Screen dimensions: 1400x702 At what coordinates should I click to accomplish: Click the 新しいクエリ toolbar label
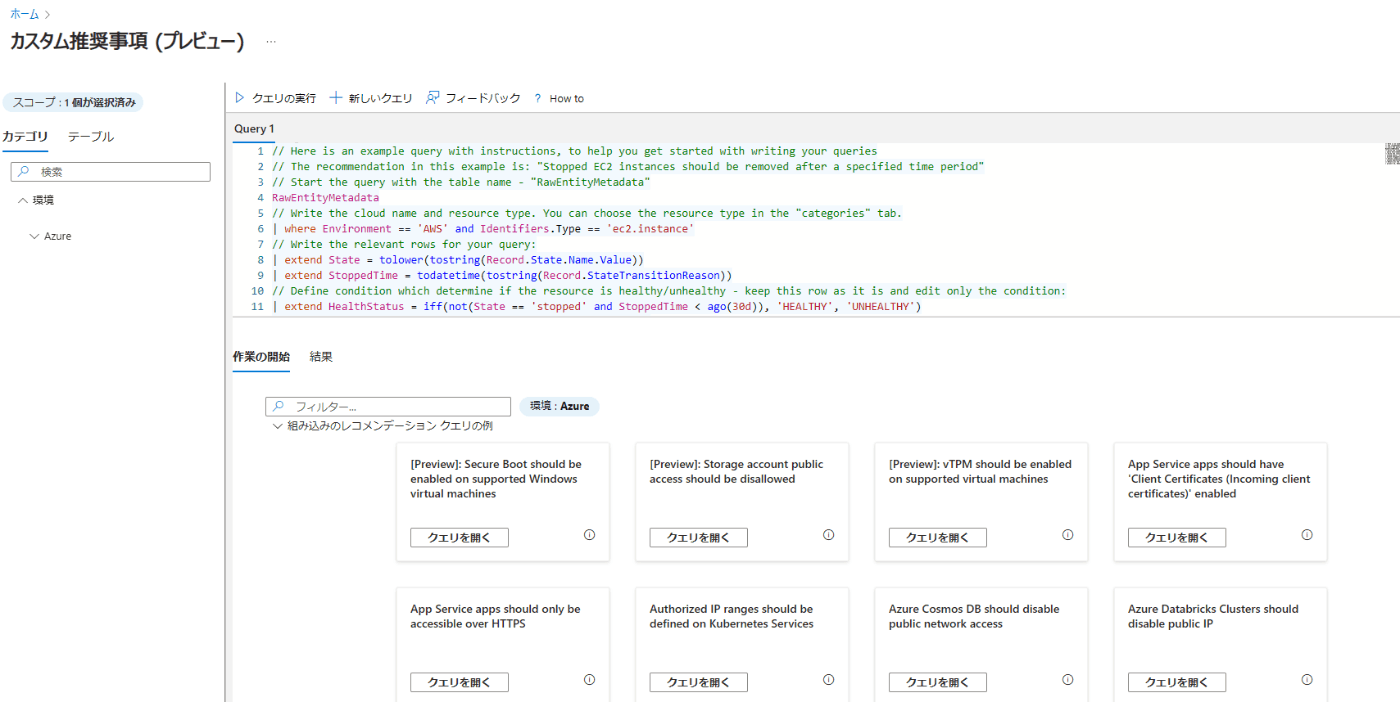click(x=380, y=98)
